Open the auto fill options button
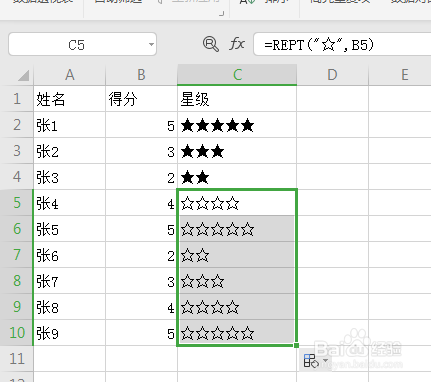431x382 pixels. pos(315,361)
